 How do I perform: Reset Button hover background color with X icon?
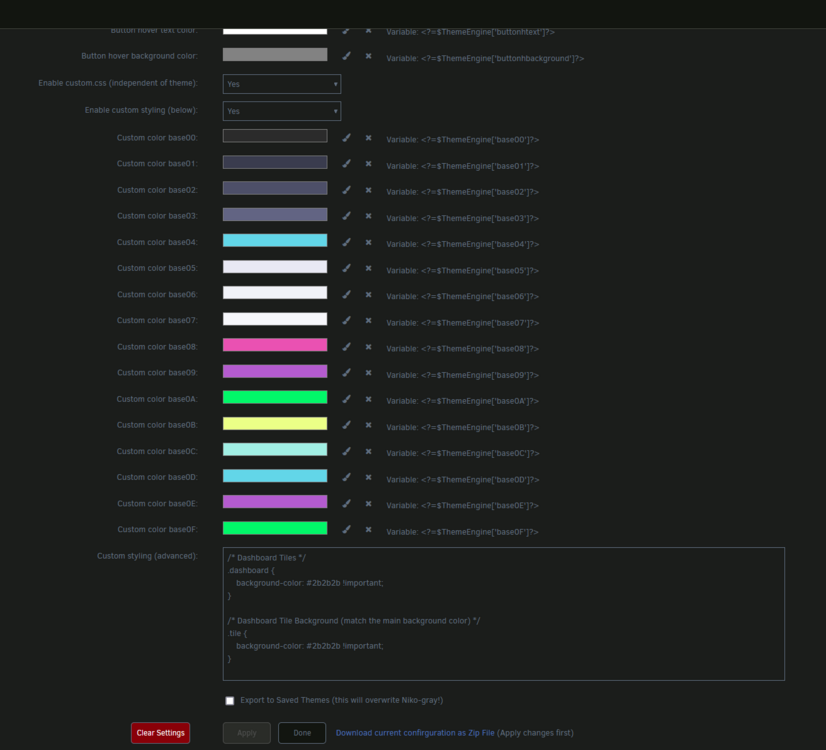[x=368, y=56]
